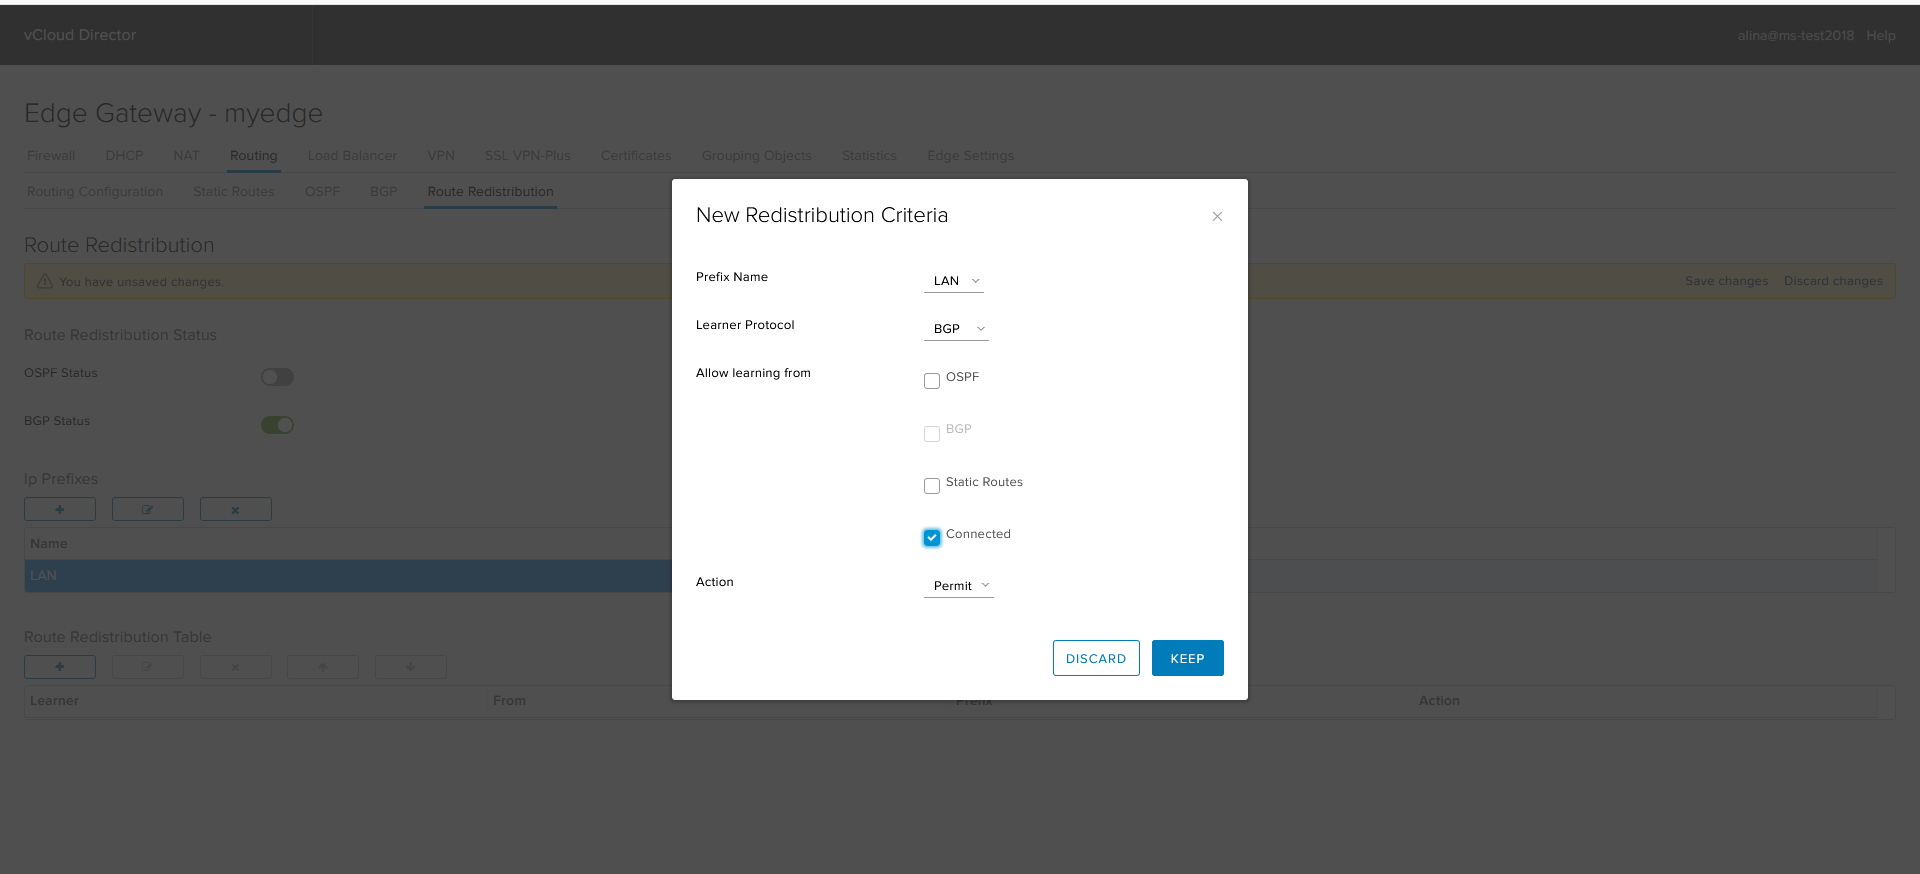Image resolution: width=1920 pixels, height=874 pixels.
Task: Open the Prefix Name dropdown
Action: tap(954, 281)
